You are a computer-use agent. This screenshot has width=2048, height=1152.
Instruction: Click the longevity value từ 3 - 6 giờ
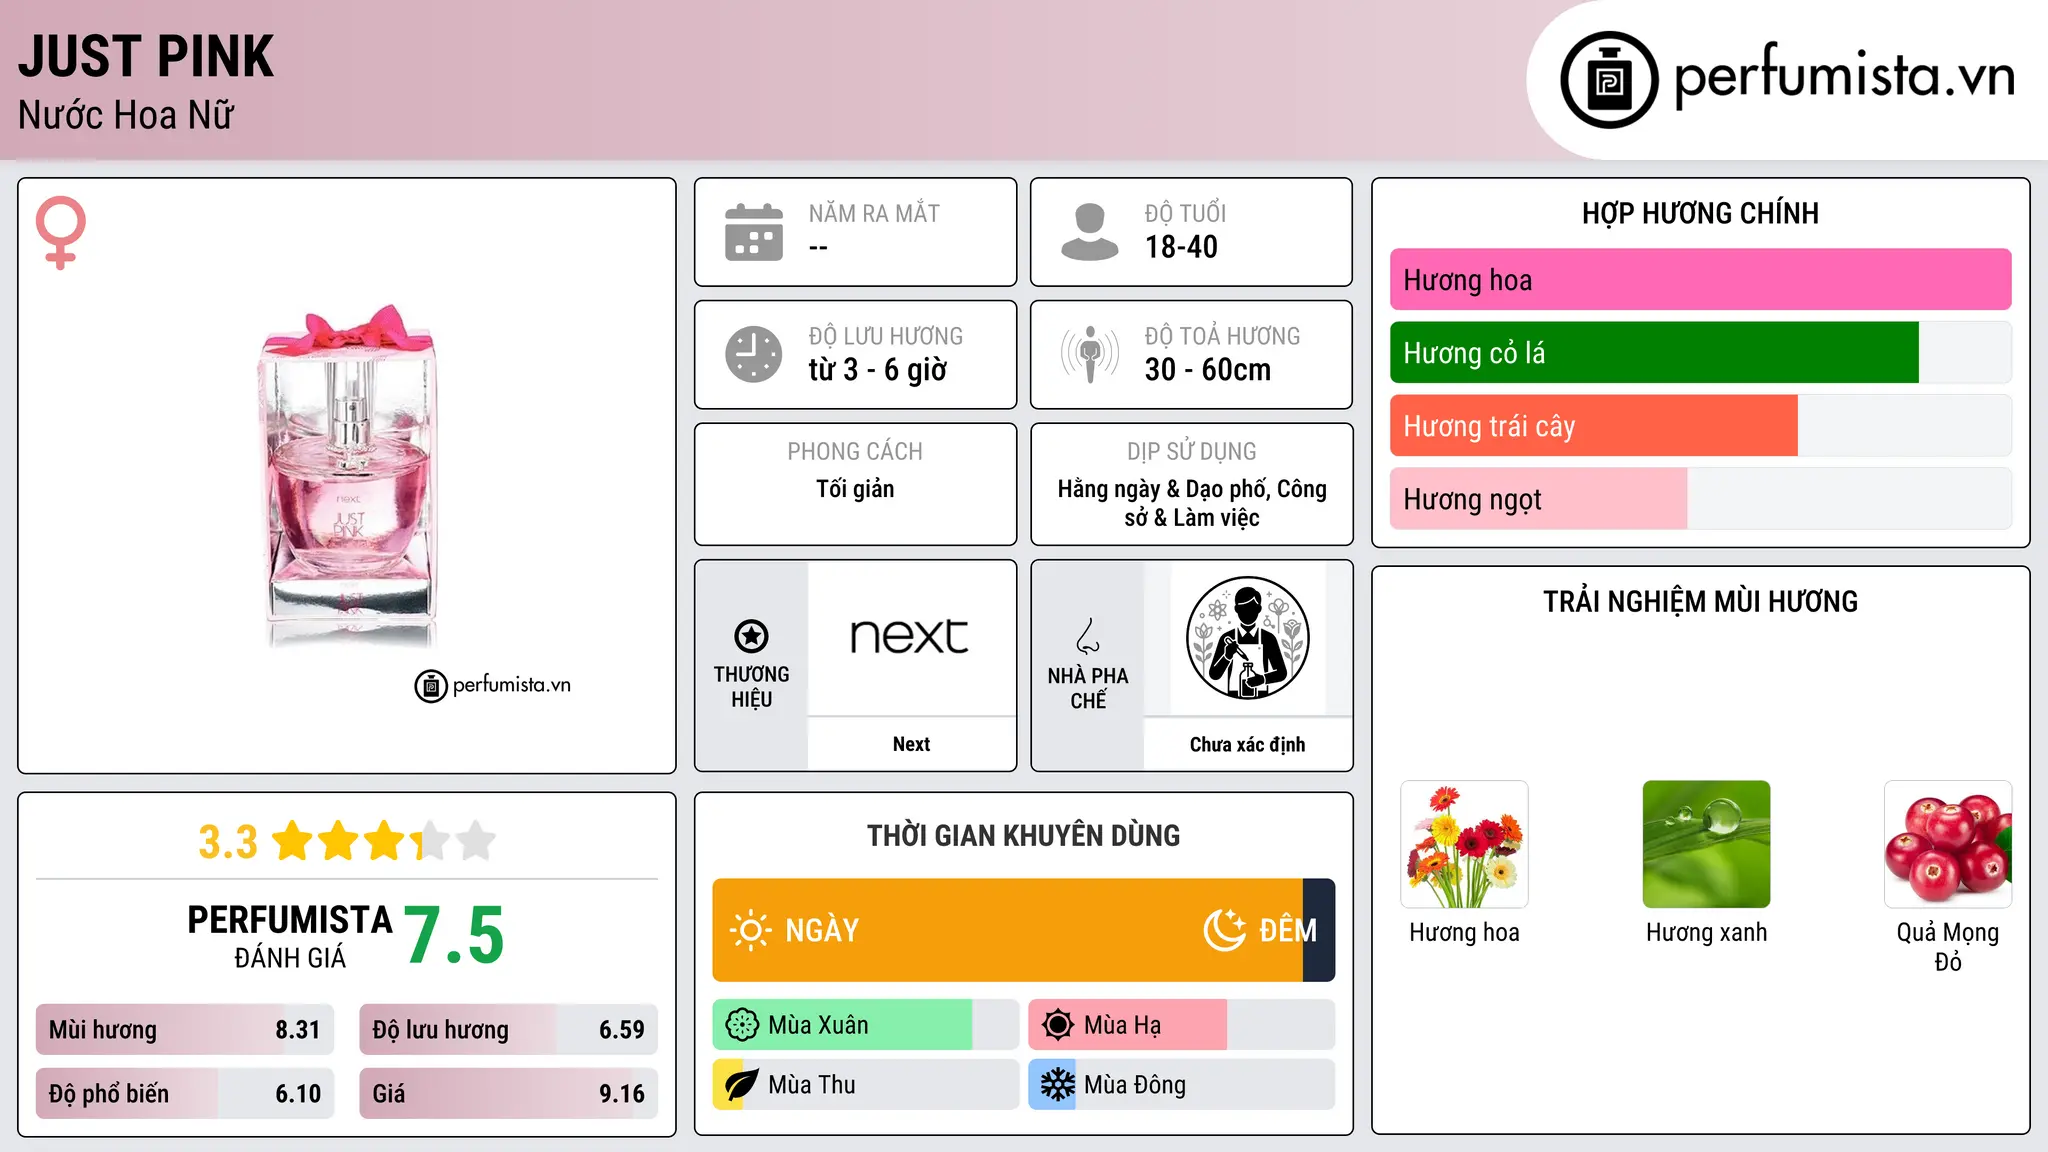[x=877, y=370]
